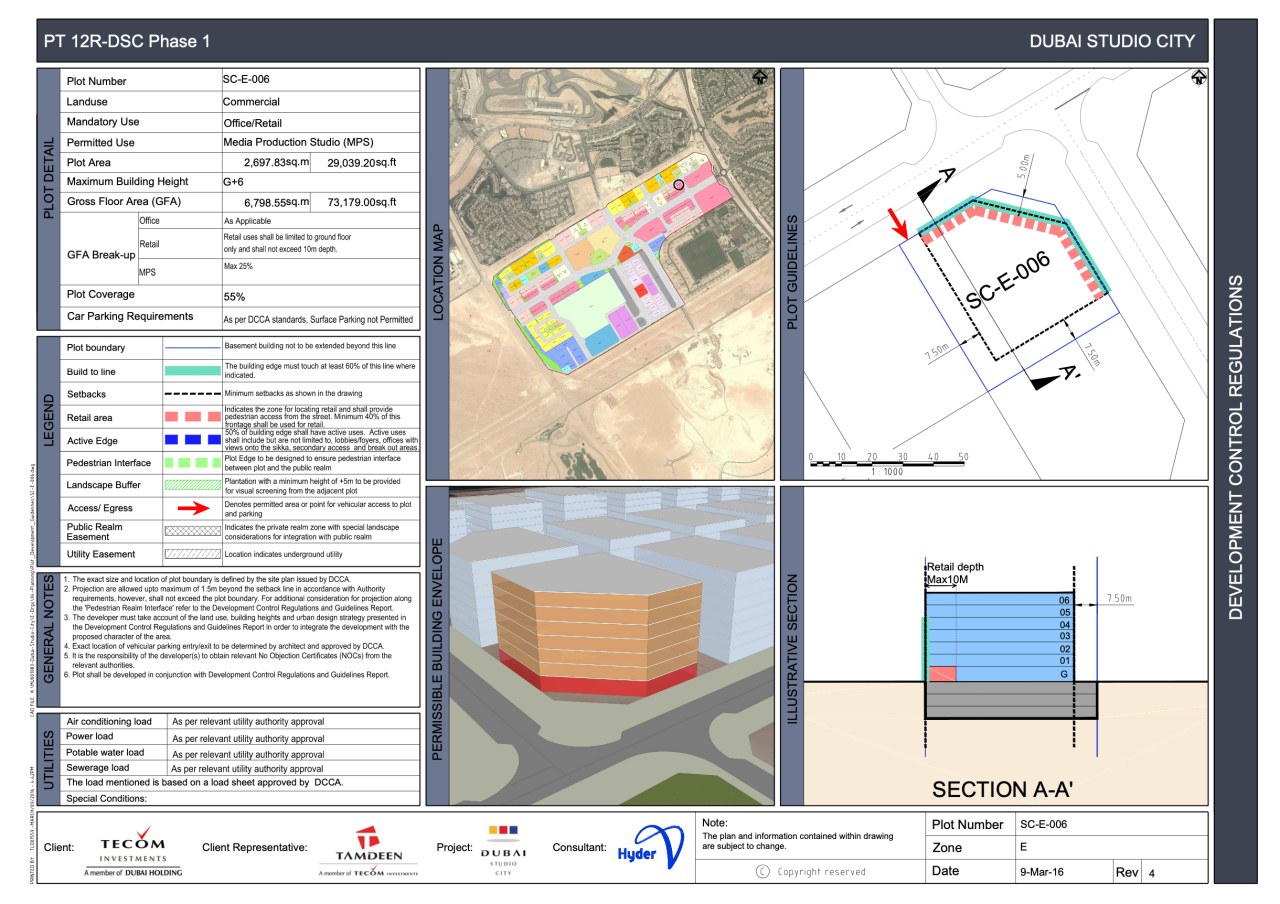Click the Landuse value 'Commercial'
This screenshot has height=904, width=1280.
click(251, 101)
